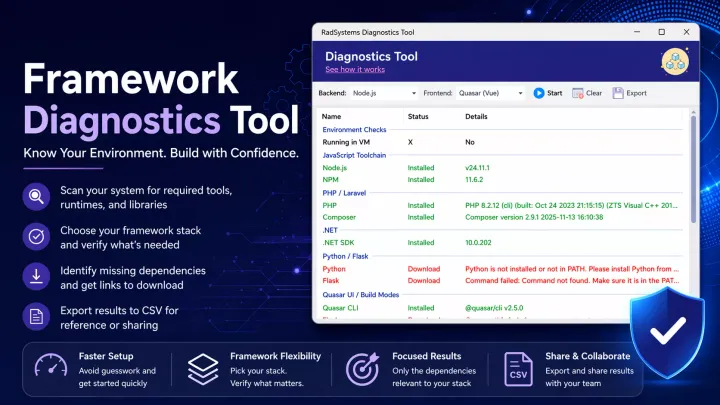Select the Python / Flask group header
This screenshot has width=720, height=405.
pos(345,256)
